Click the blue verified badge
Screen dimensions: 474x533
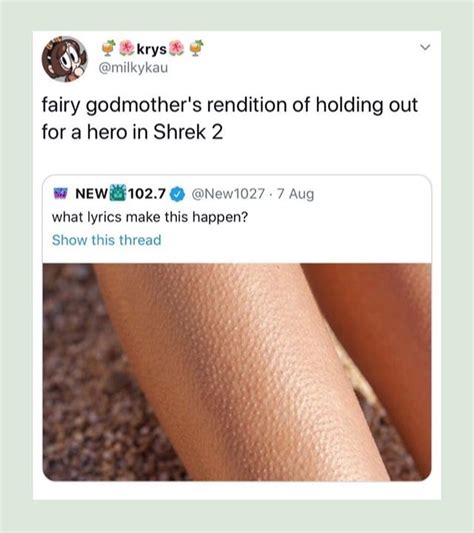point(177,194)
